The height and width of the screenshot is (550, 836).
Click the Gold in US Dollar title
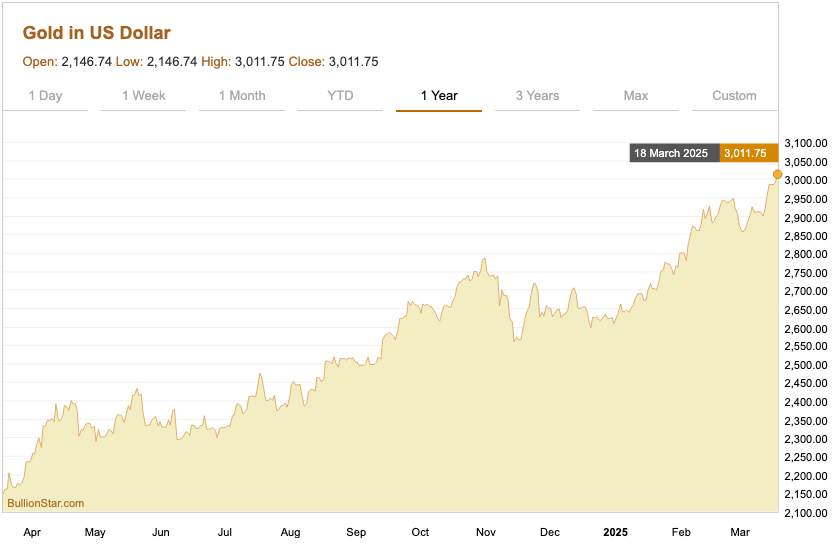97,33
